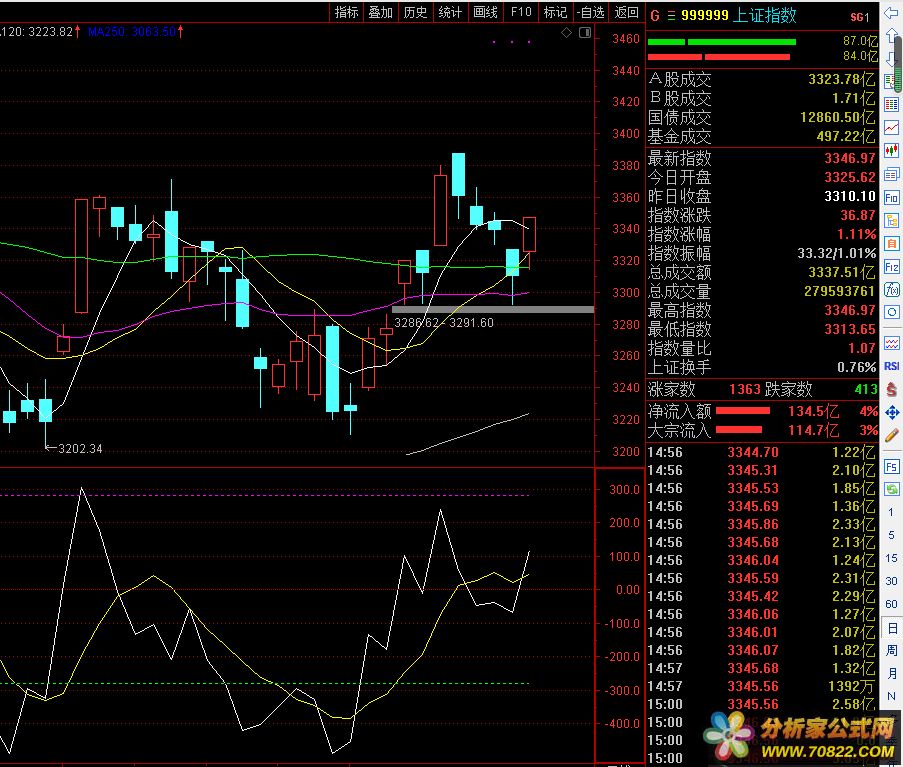This screenshot has height=767, width=903.
Task: Switch to 60-minute period
Action: coord(891,604)
